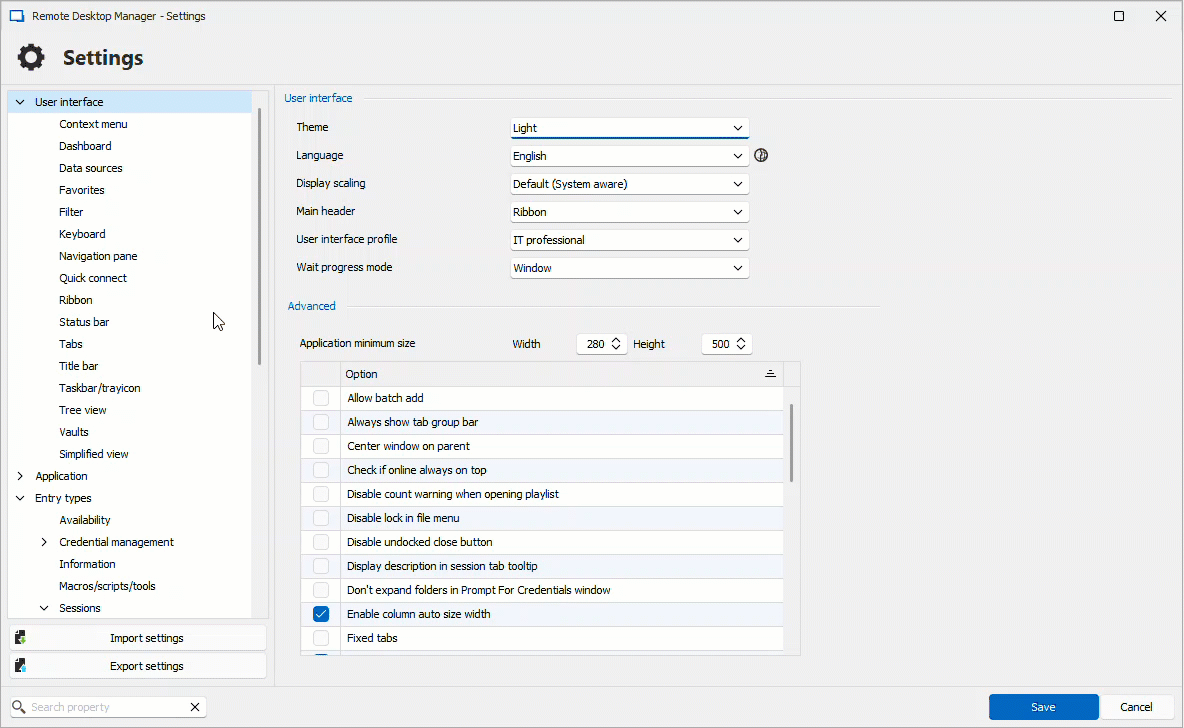The height and width of the screenshot is (728, 1184).
Task: Click the Remote Desktop Manager title bar icon
Action: pyautogui.click(x=16, y=16)
